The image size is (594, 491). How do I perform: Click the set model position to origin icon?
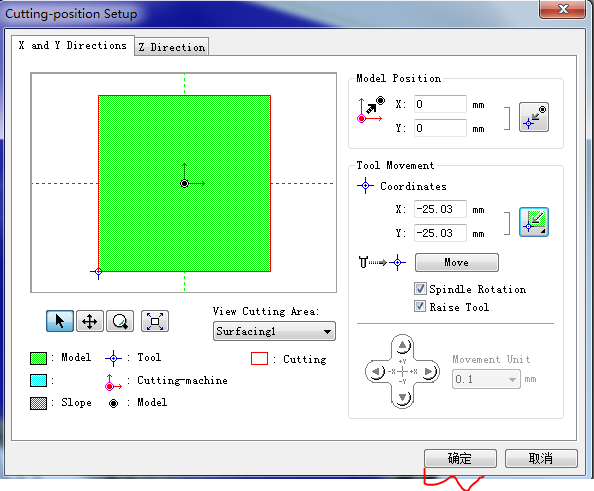(534, 117)
